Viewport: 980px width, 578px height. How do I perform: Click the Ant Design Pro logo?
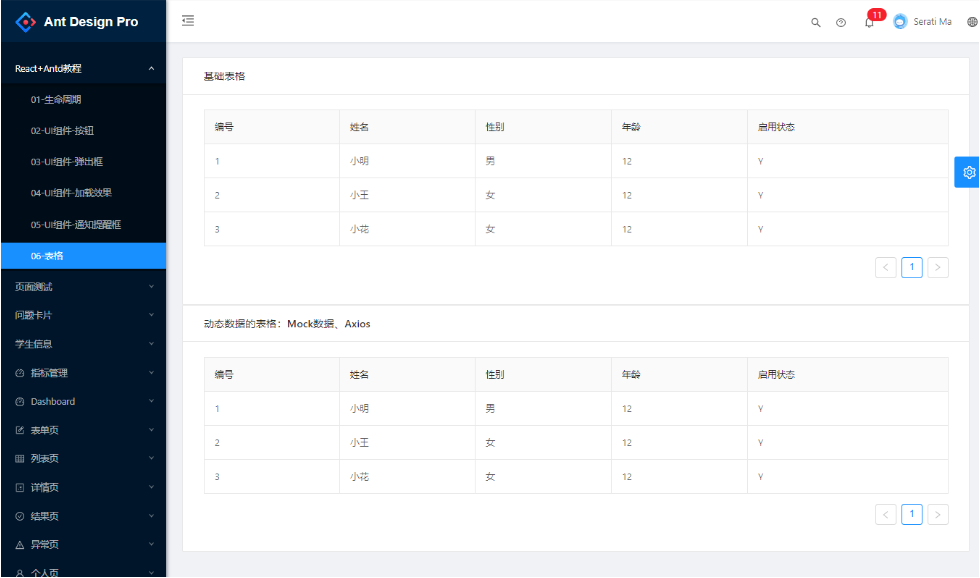(x=75, y=20)
